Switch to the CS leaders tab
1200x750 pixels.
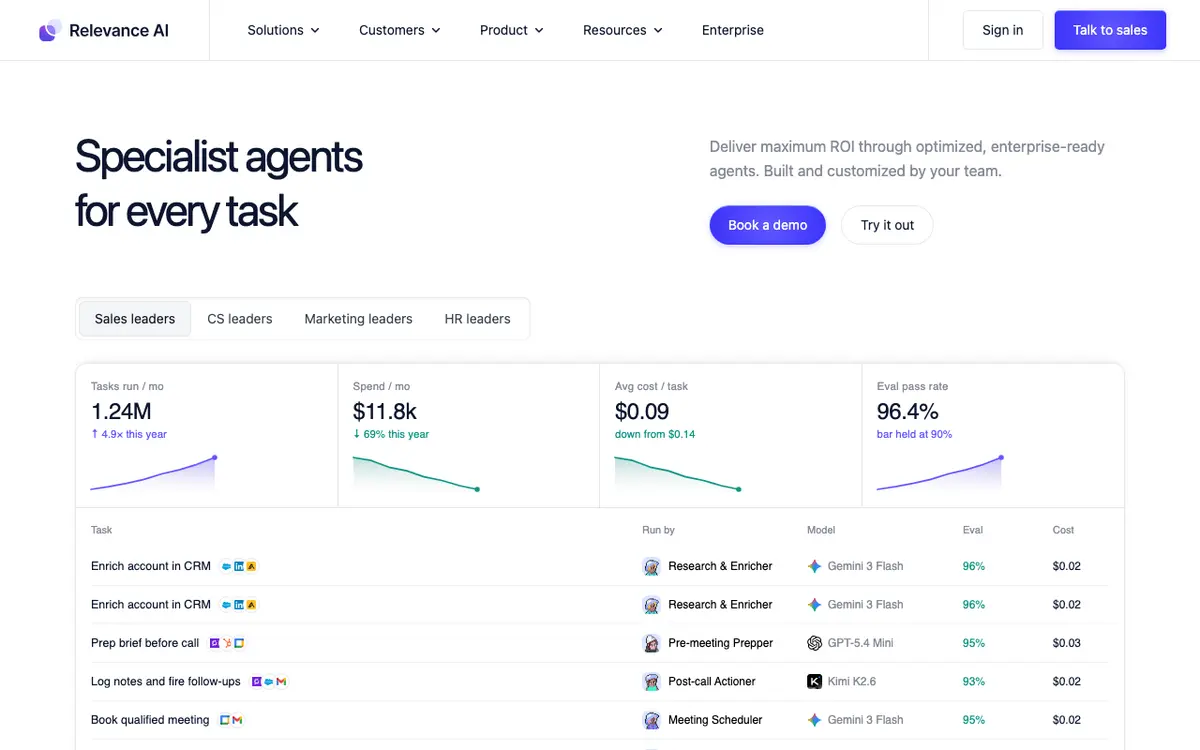coord(240,319)
